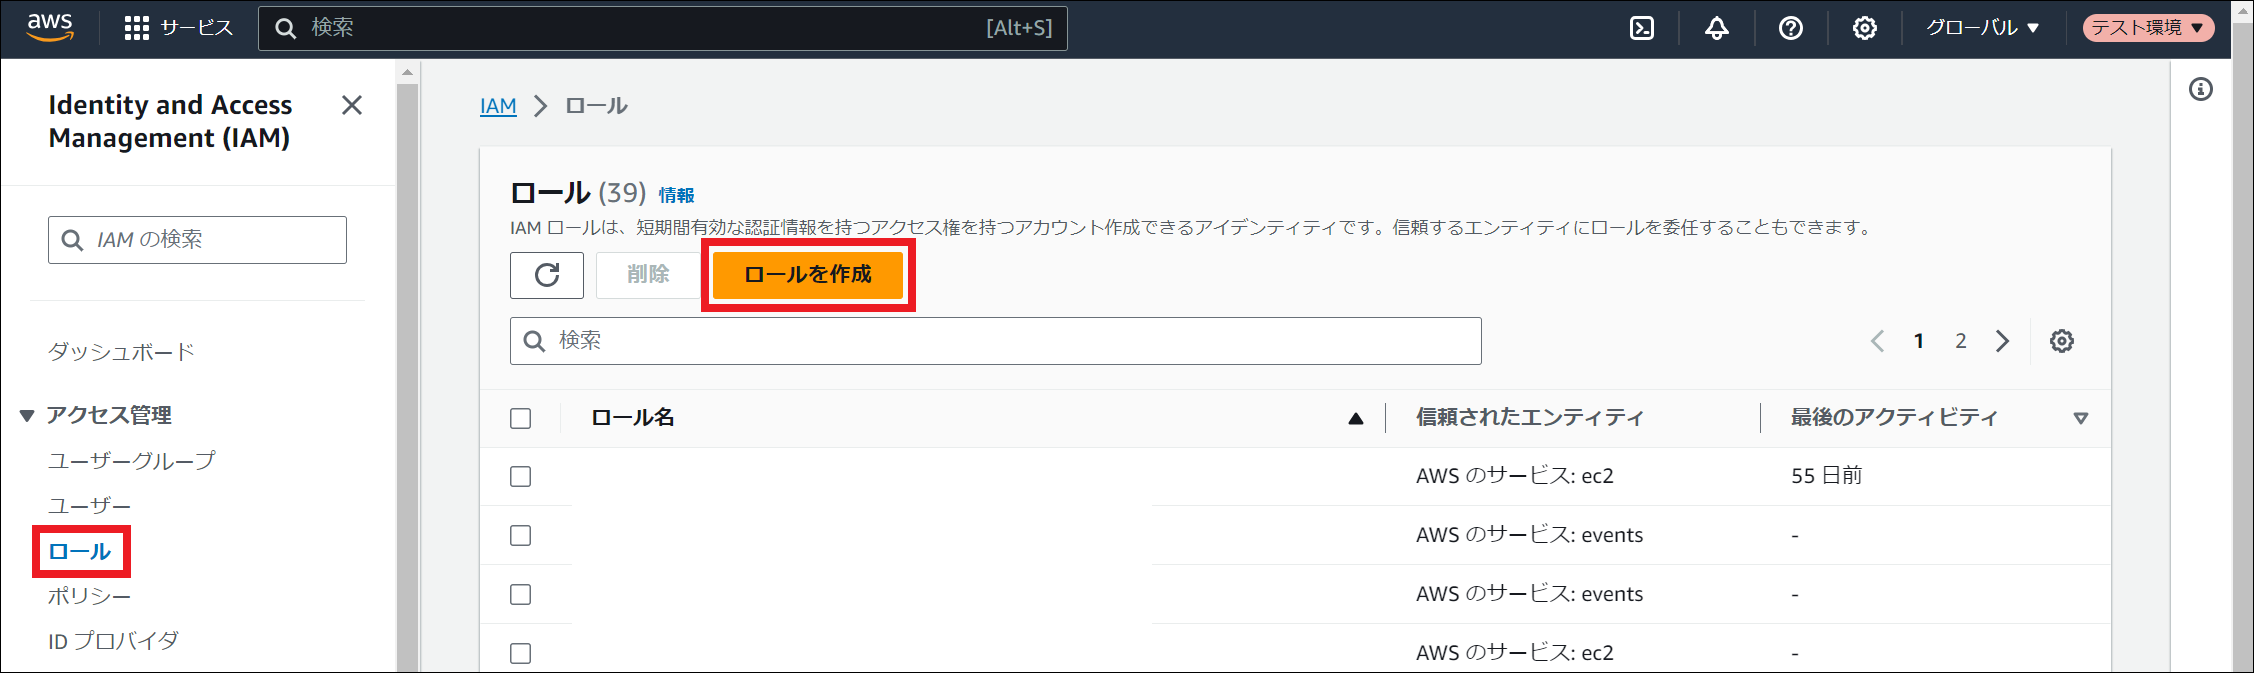This screenshot has height=673, width=2254.
Task: Check the second events role row
Action: point(520,594)
